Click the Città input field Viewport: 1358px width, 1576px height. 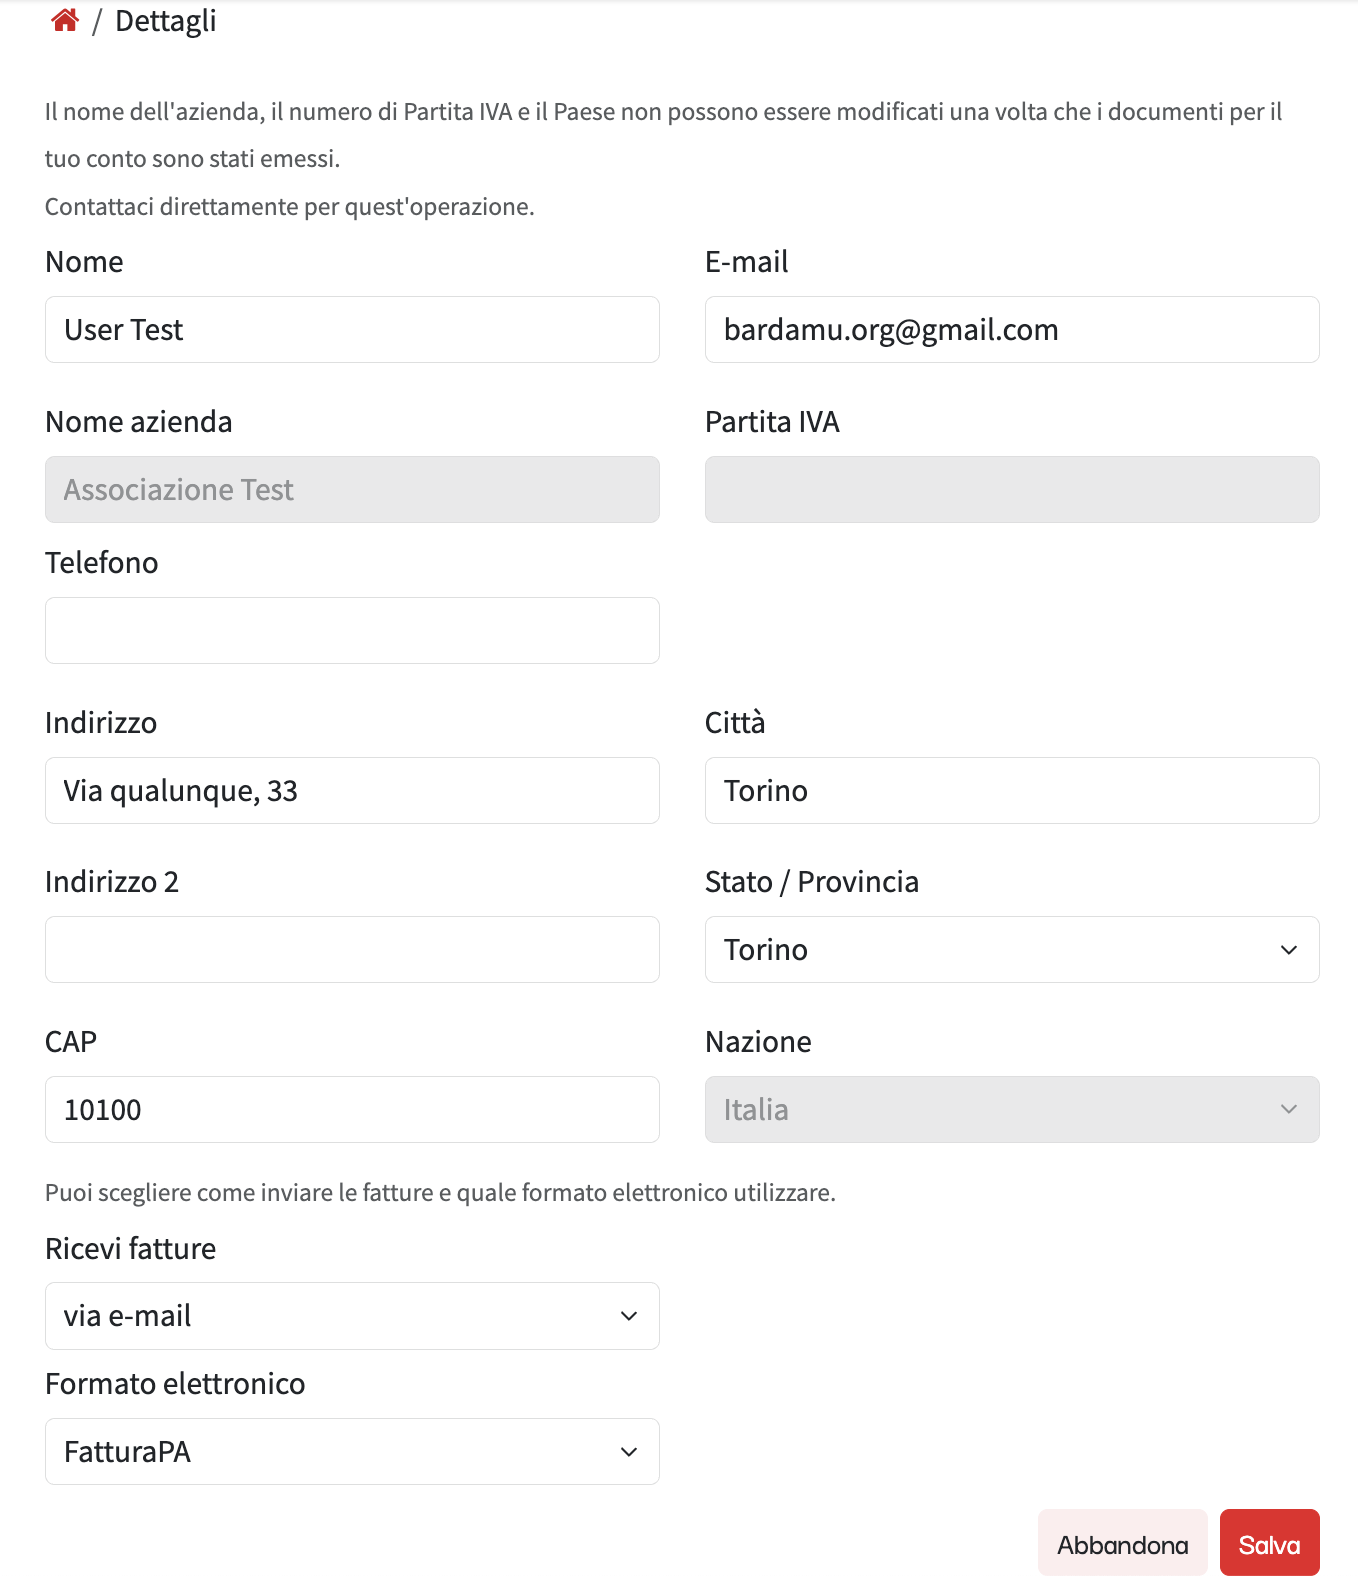pyautogui.click(x=1012, y=791)
